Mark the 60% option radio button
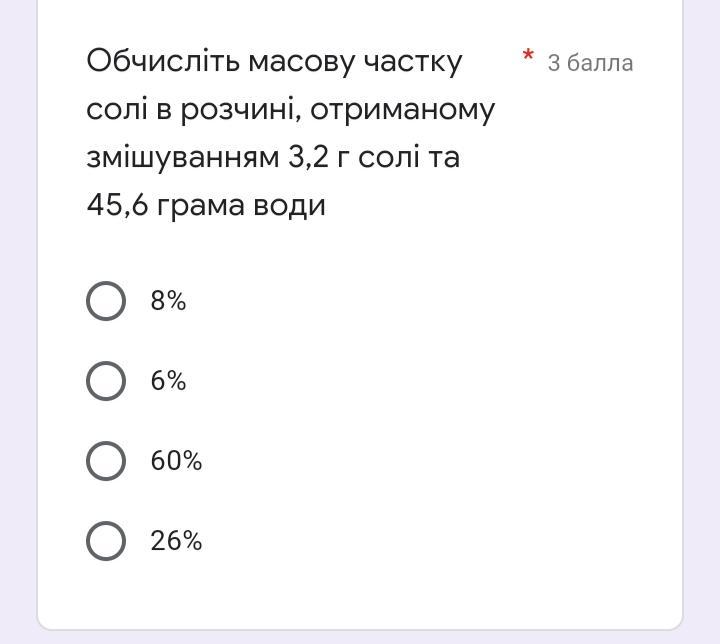 coord(106,461)
